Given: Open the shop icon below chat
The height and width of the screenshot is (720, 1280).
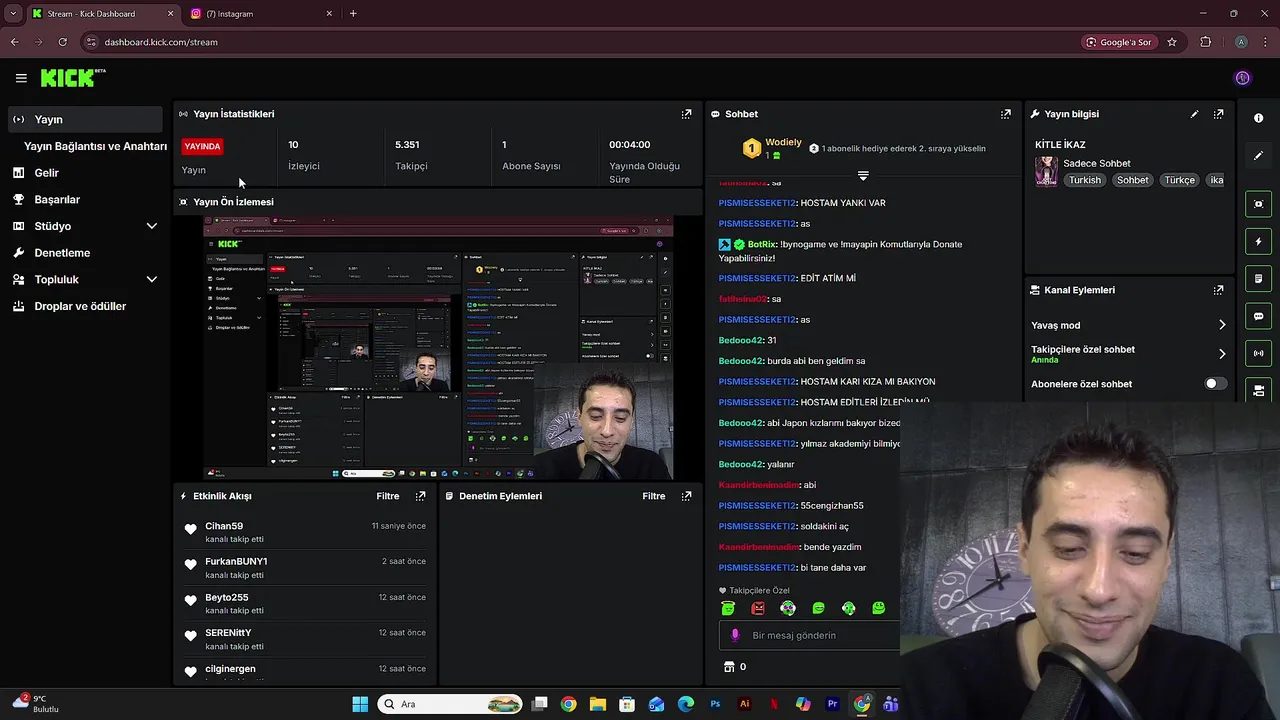Looking at the screenshot, I should point(729,667).
